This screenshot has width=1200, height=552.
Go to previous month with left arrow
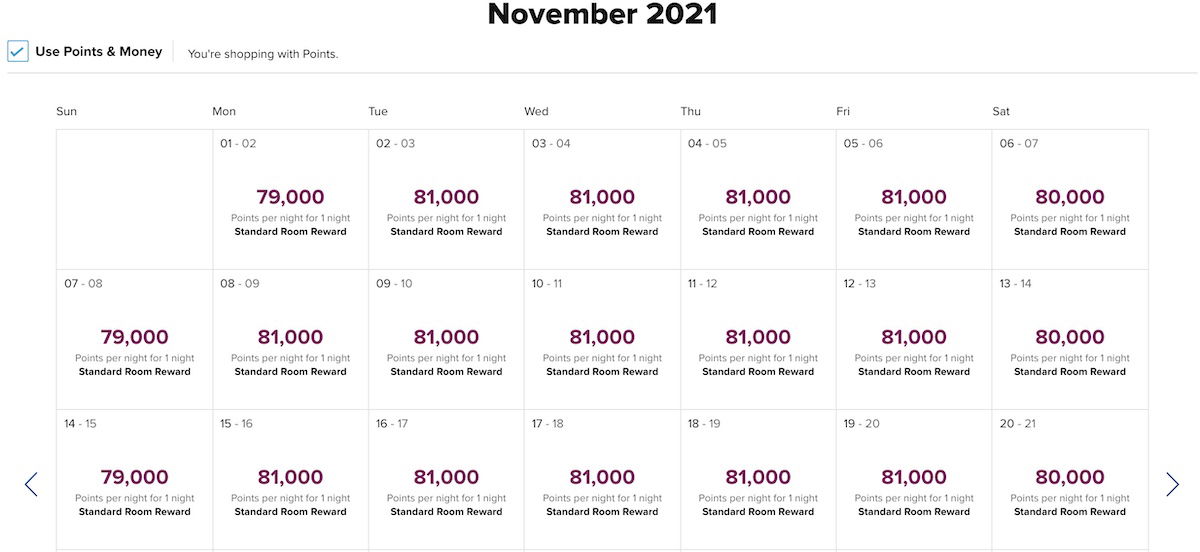[x=31, y=485]
